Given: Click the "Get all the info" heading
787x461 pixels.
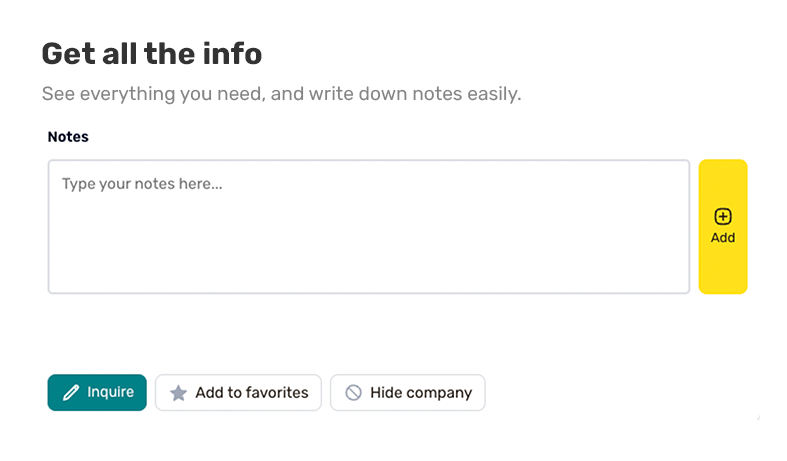Looking at the screenshot, I should 151,53.
